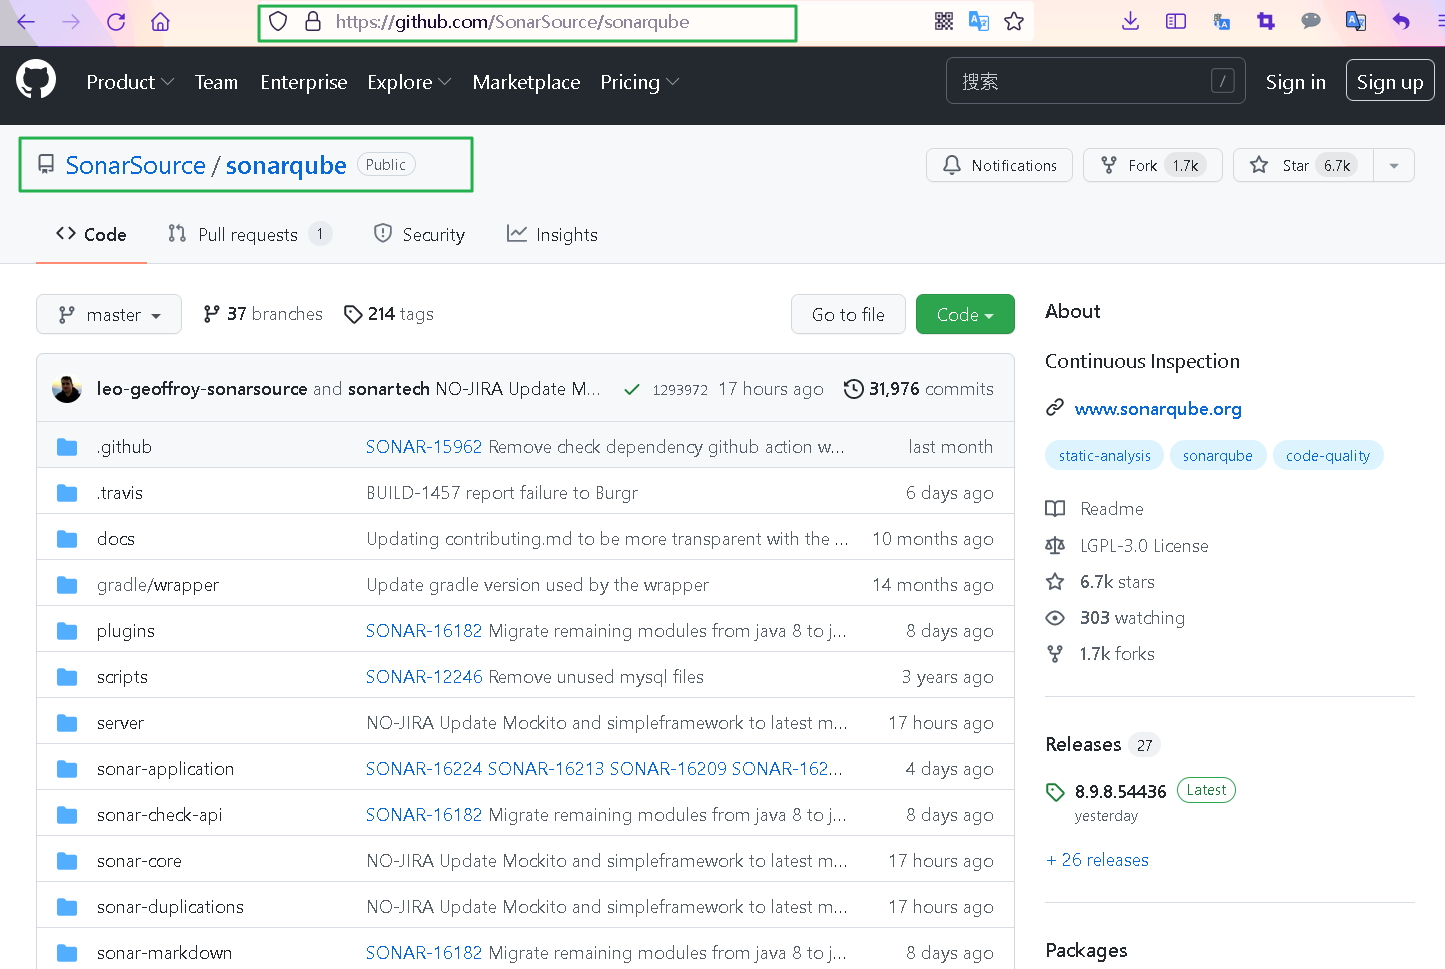
Task: Expand the Star button dropdown arrow
Action: 1394,165
